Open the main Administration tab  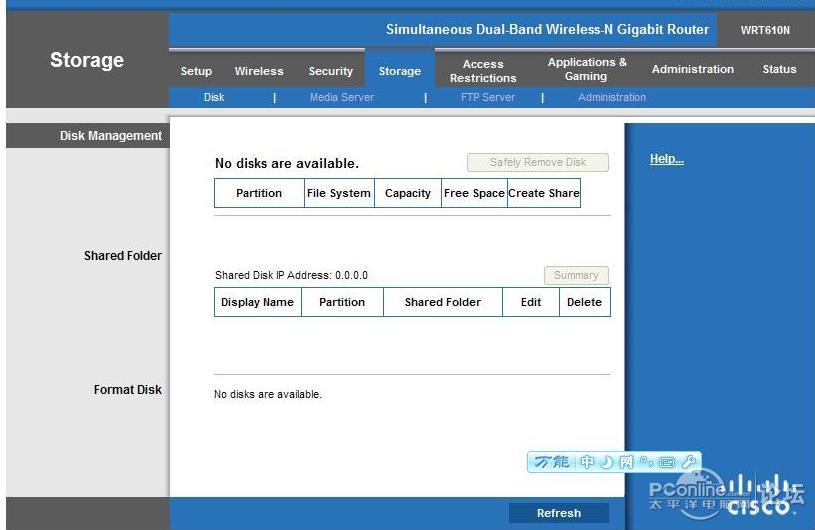click(693, 69)
